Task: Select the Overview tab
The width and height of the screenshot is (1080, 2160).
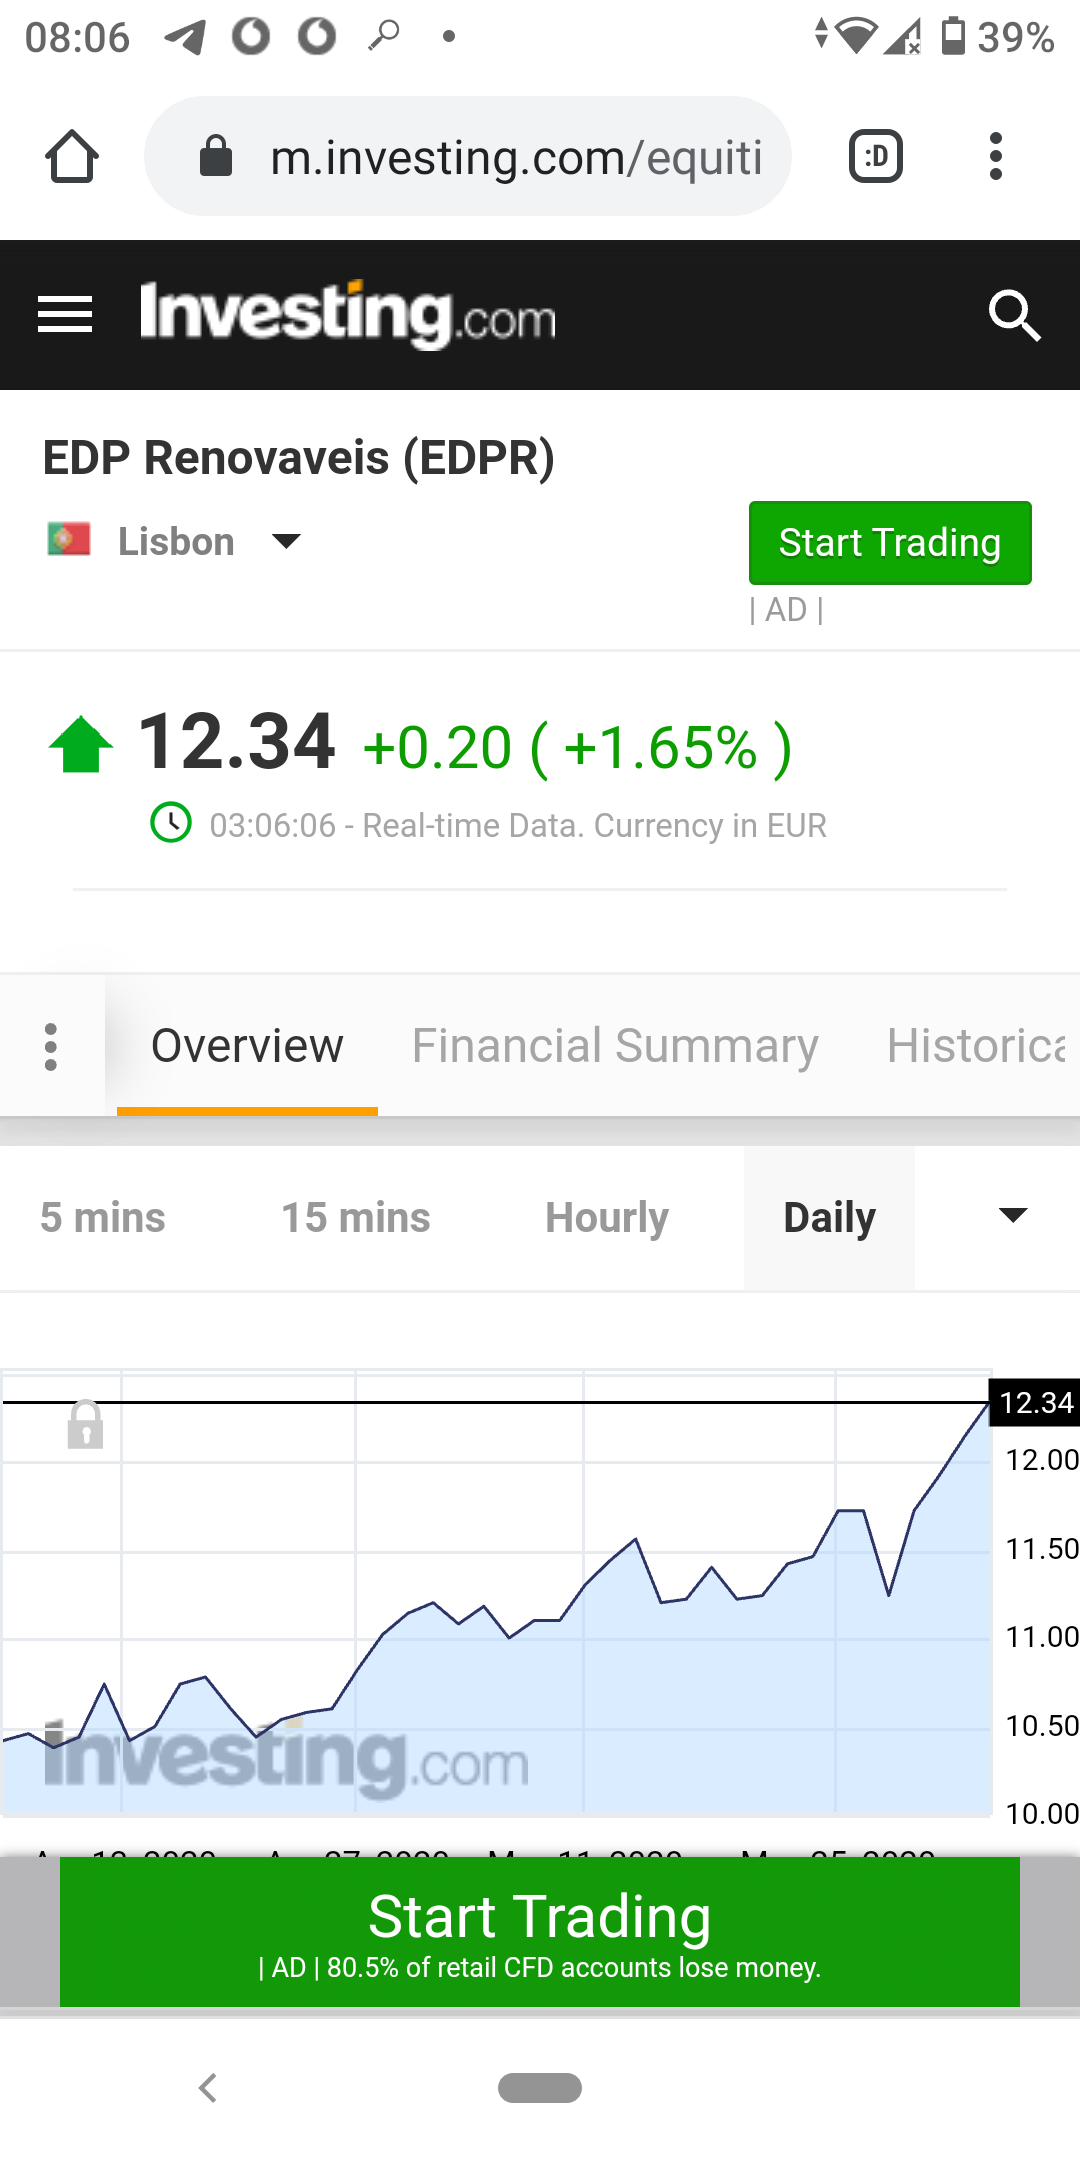Action: [247, 1046]
